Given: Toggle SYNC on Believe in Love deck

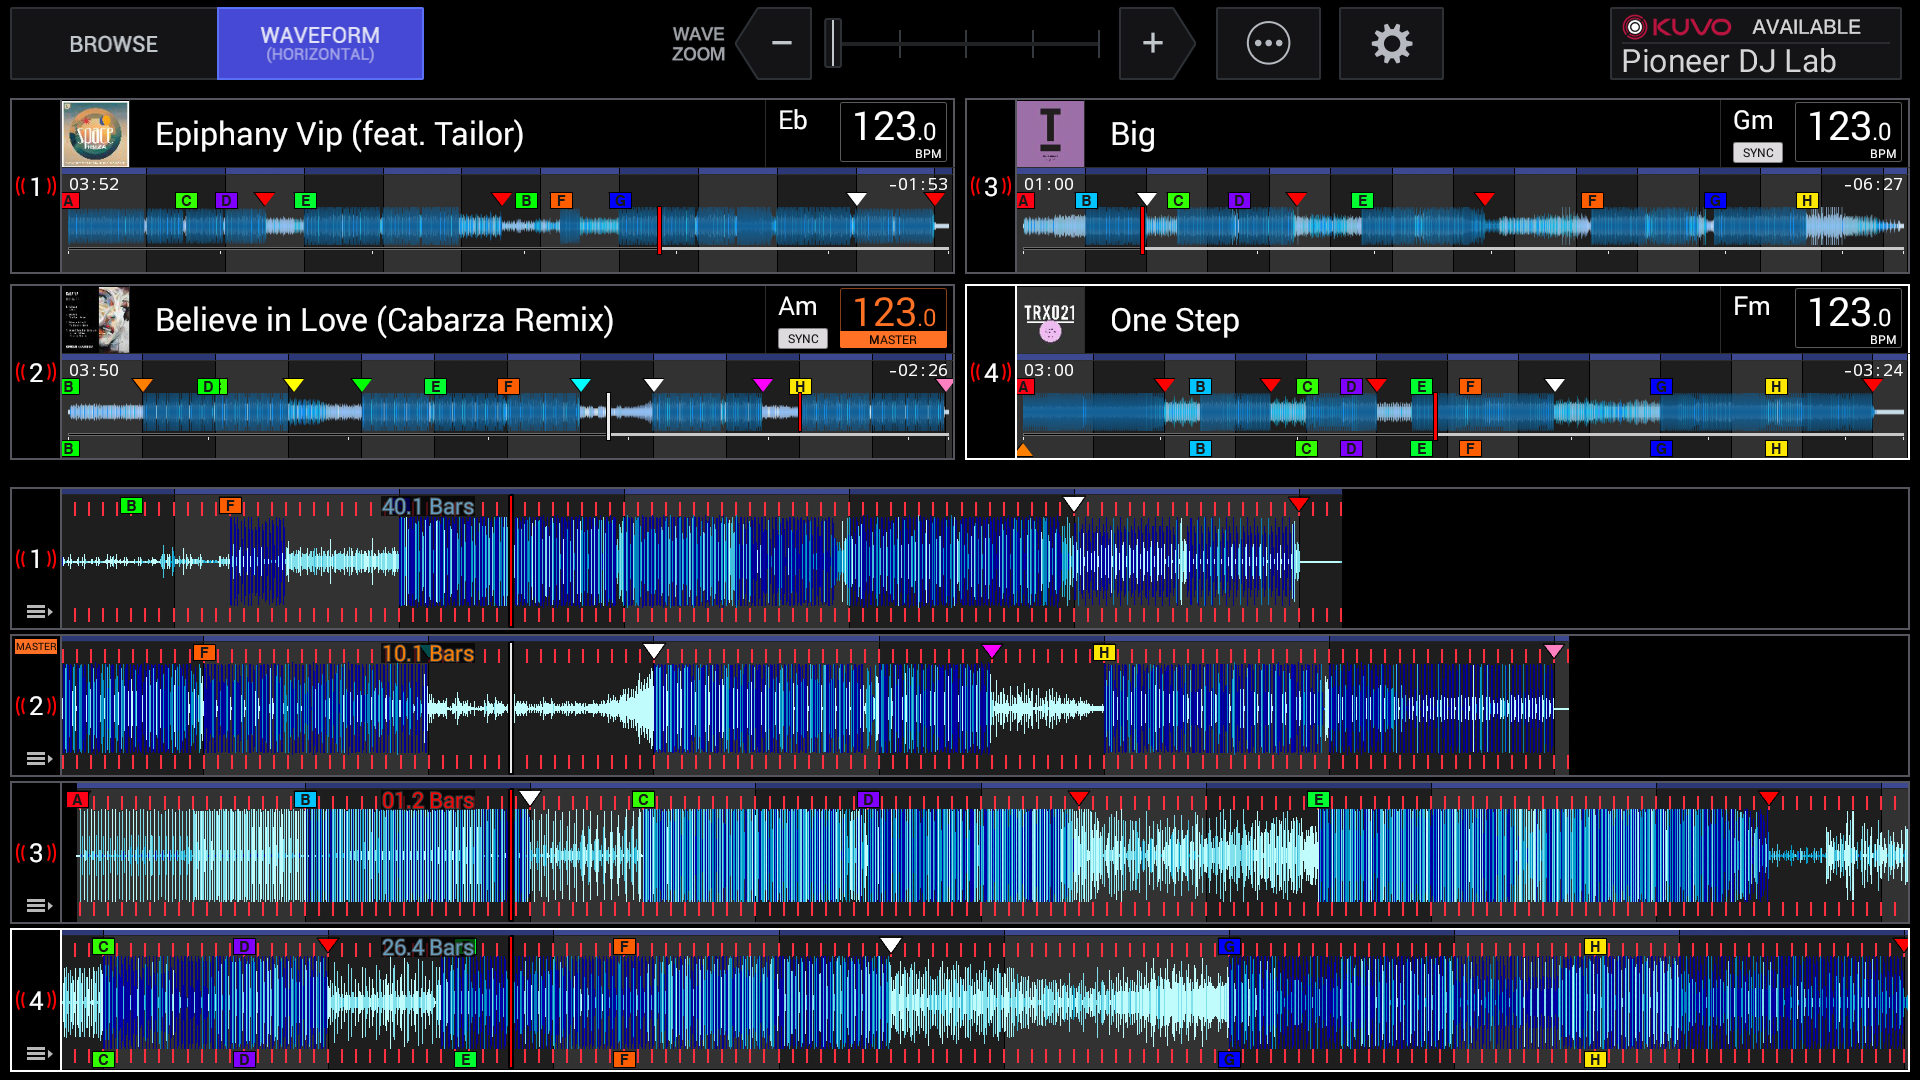Looking at the screenshot, I should (x=802, y=339).
